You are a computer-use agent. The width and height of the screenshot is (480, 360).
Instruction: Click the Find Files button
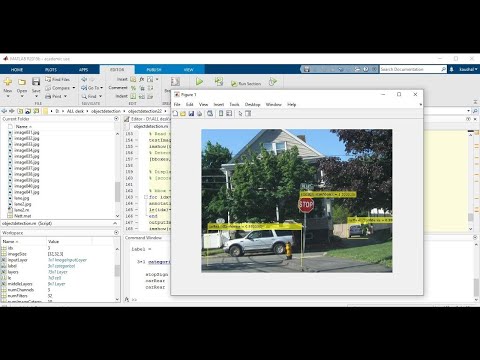tap(57, 79)
